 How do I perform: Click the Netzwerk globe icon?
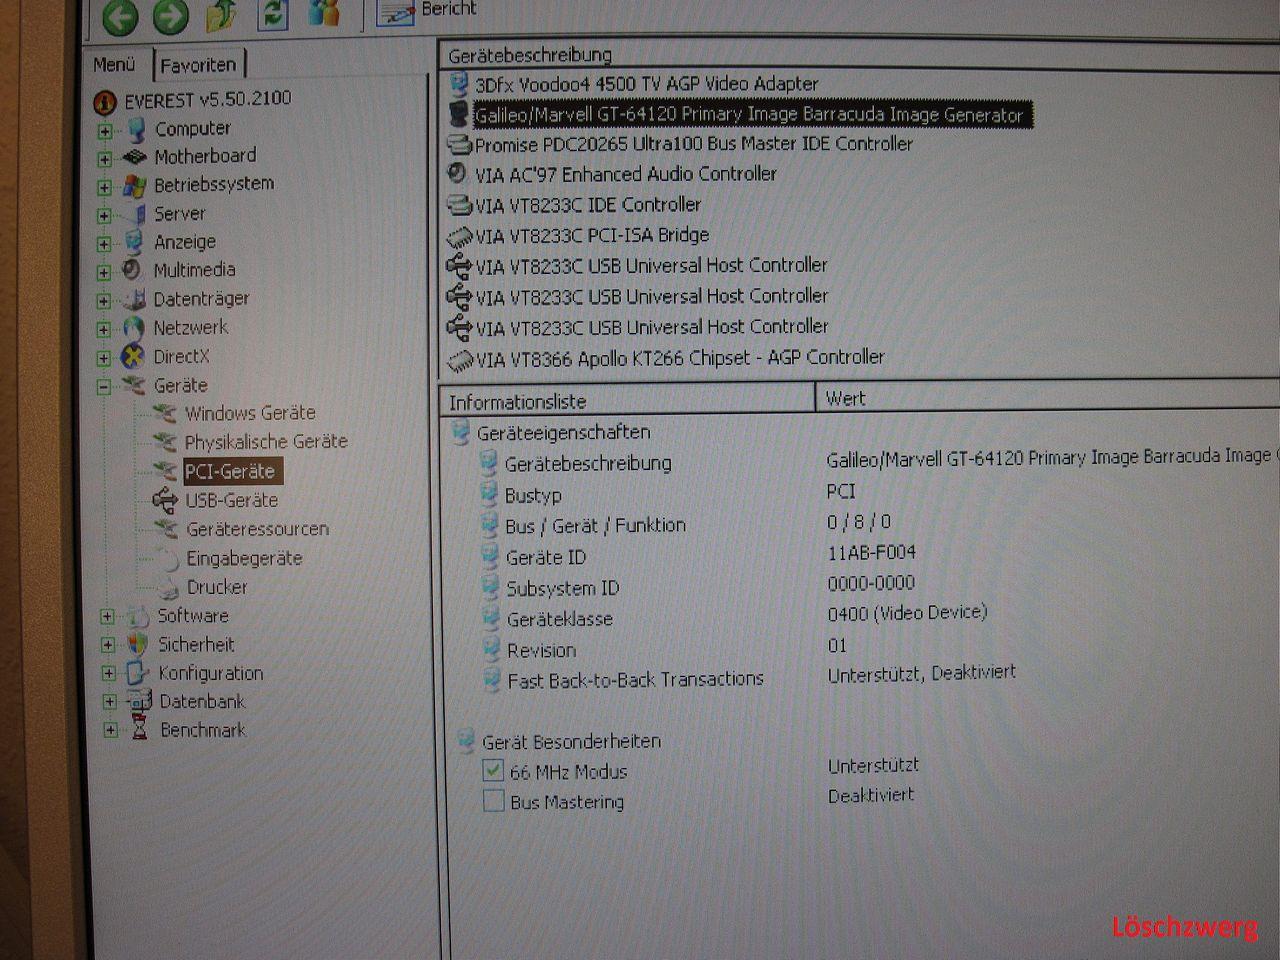(133, 328)
